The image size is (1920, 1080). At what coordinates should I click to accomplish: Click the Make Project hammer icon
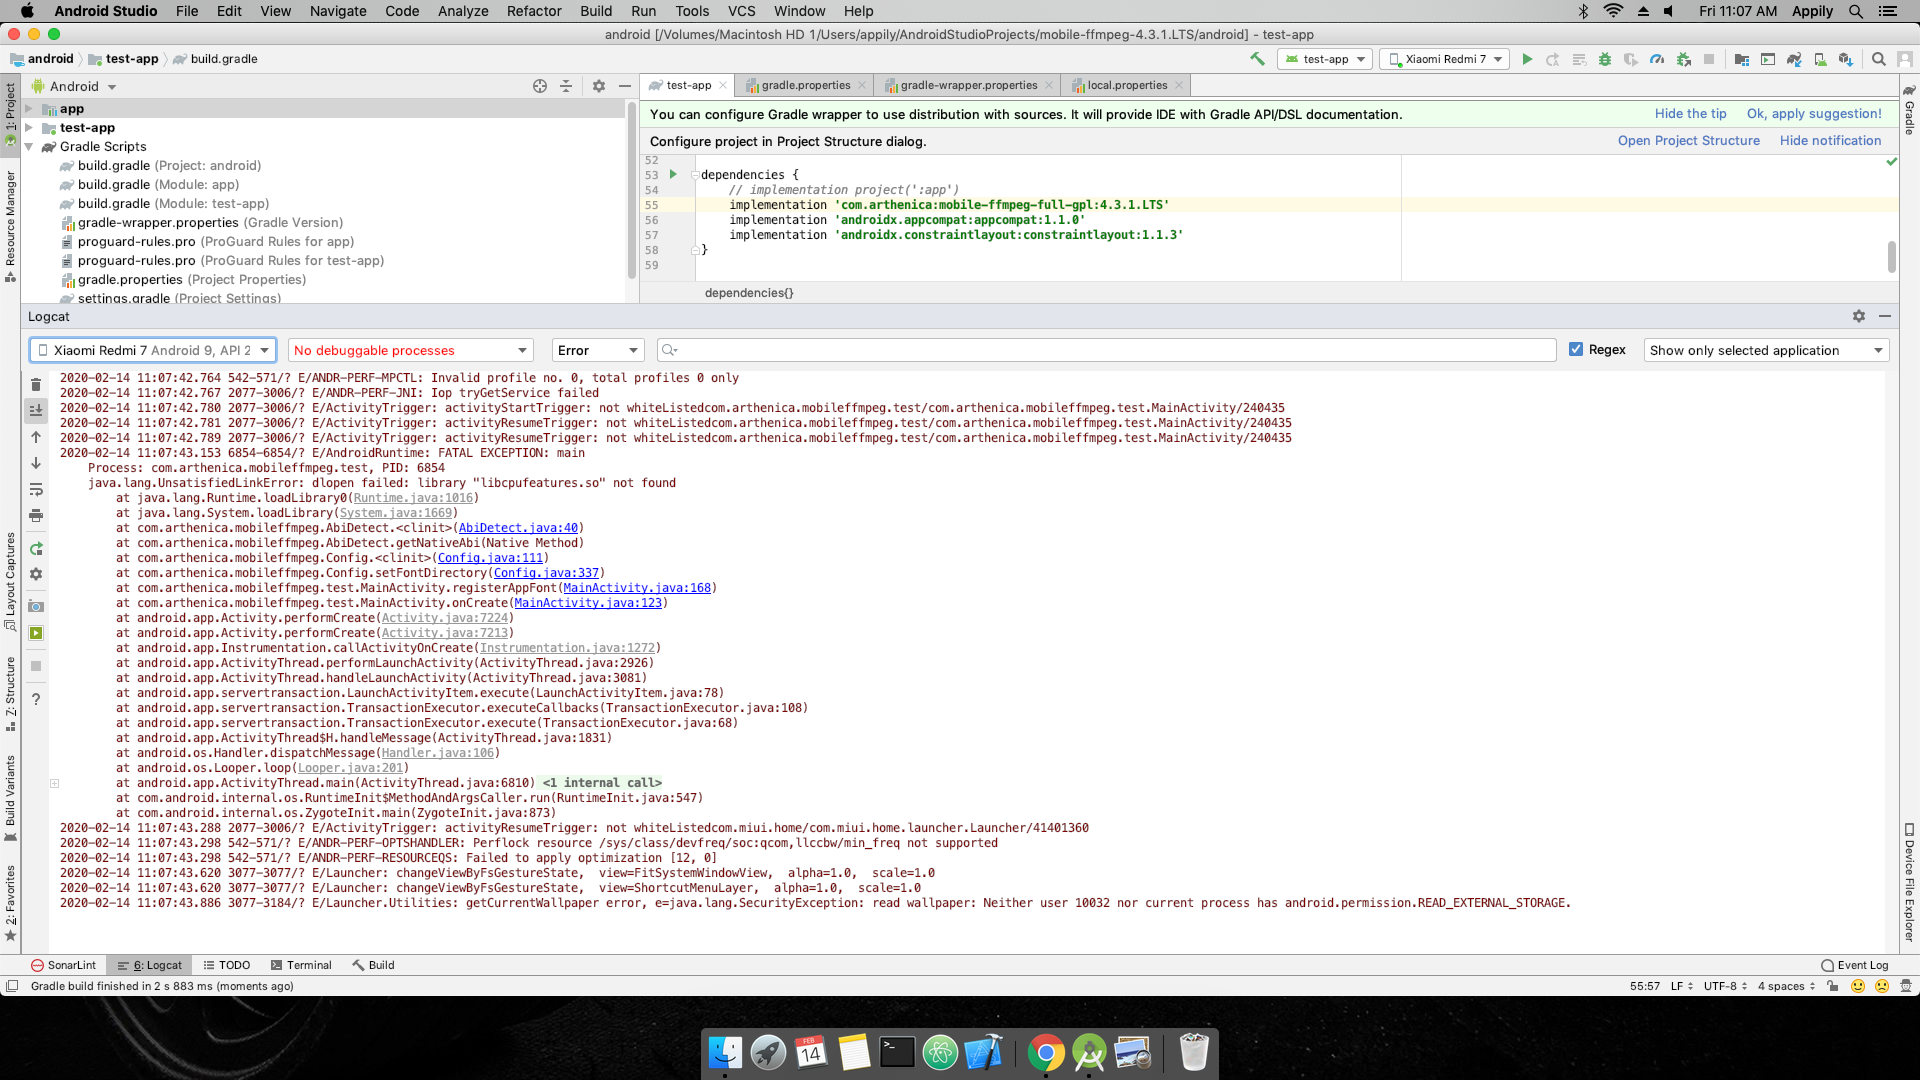(x=1257, y=59)
